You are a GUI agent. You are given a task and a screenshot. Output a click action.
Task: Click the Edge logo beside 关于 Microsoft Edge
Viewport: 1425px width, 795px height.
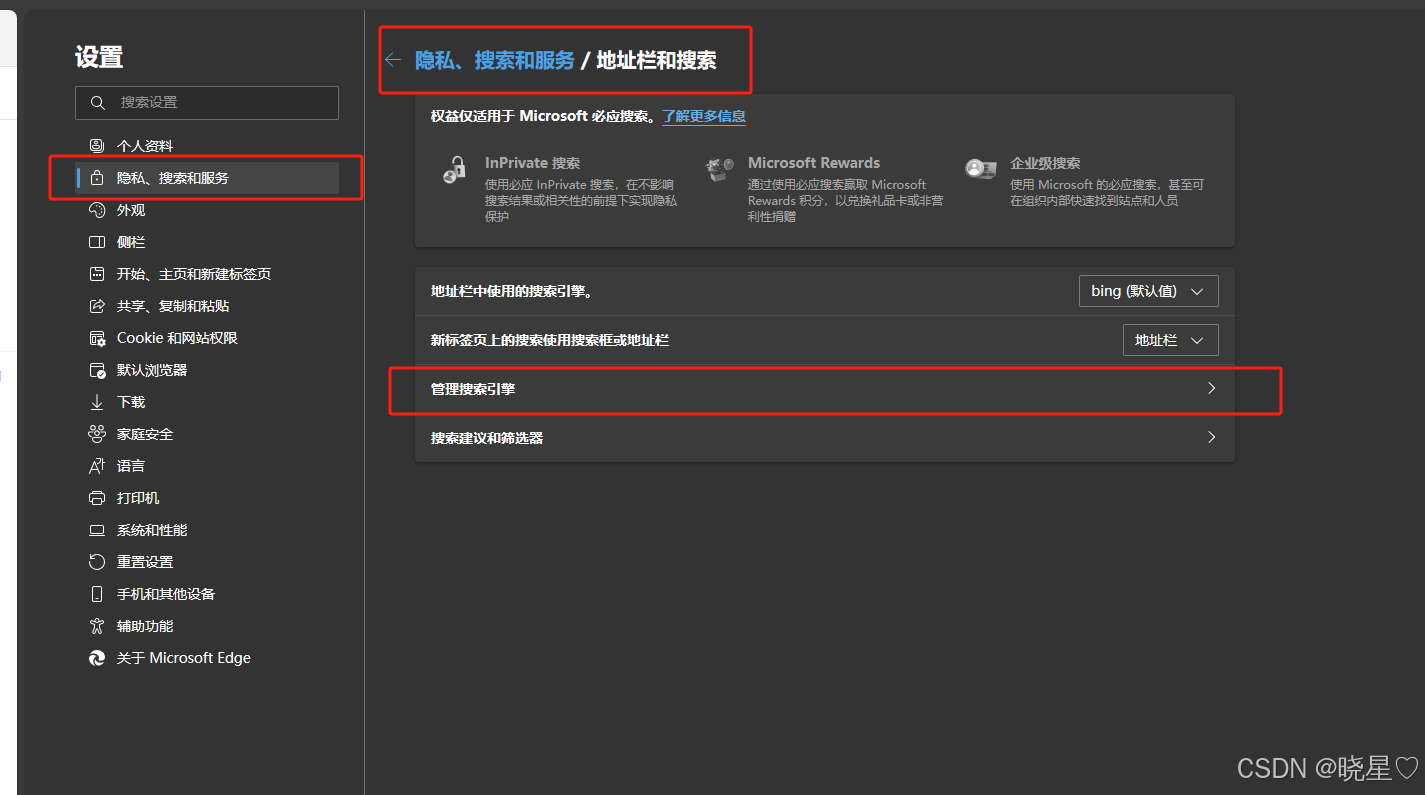coord(97,658)
